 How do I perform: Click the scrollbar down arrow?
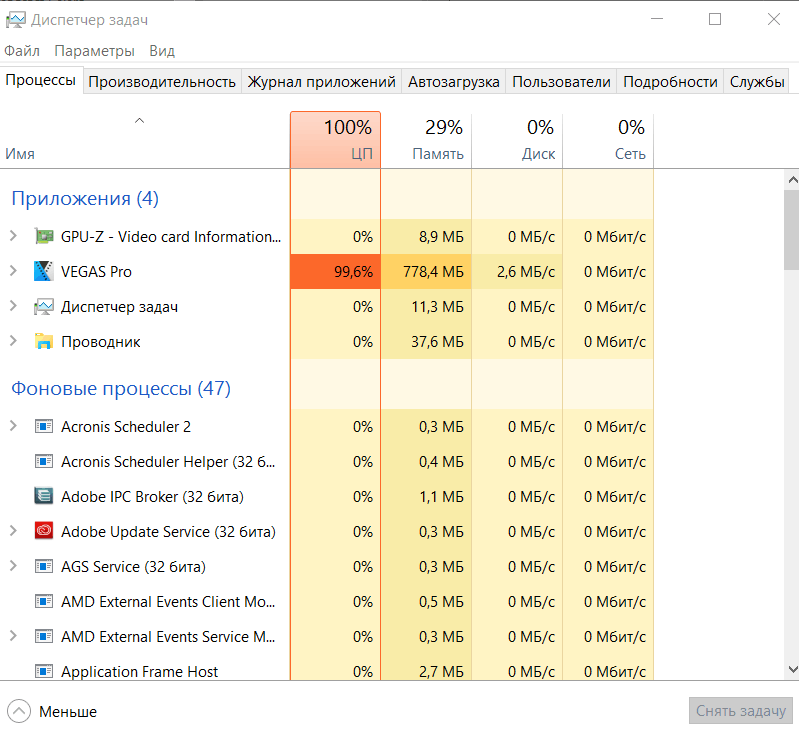792,669
